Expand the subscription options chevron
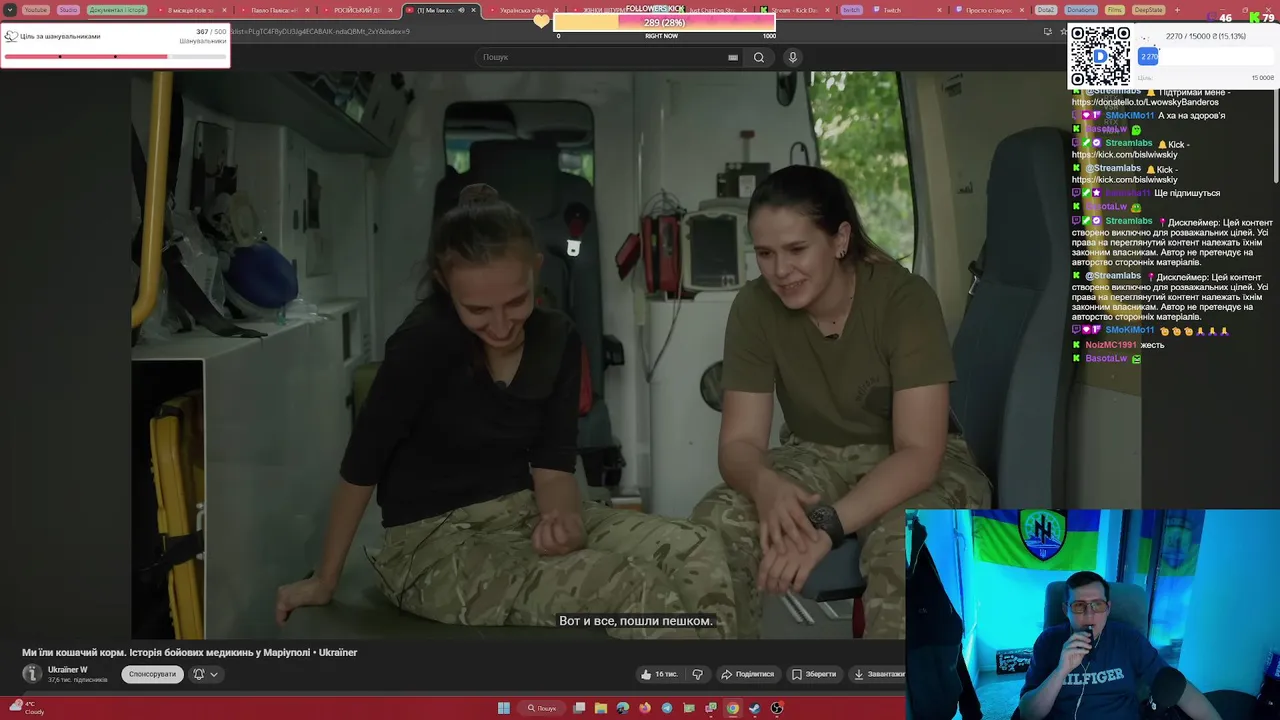 [x=214, y=674]
